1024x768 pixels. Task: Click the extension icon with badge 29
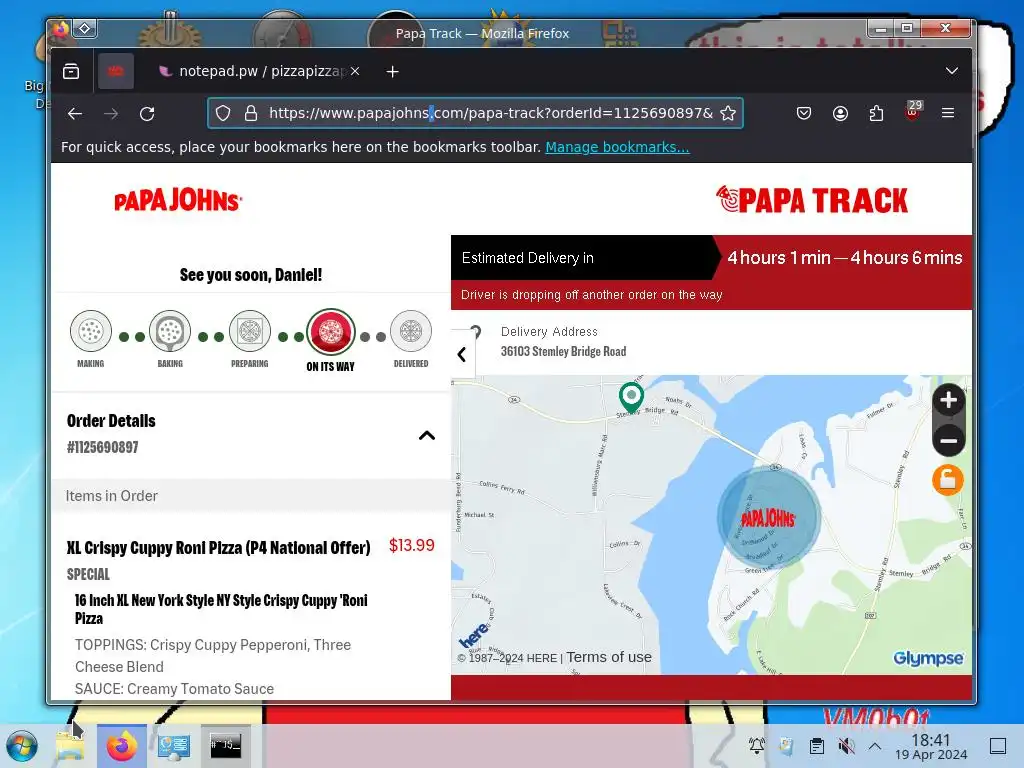913,111
